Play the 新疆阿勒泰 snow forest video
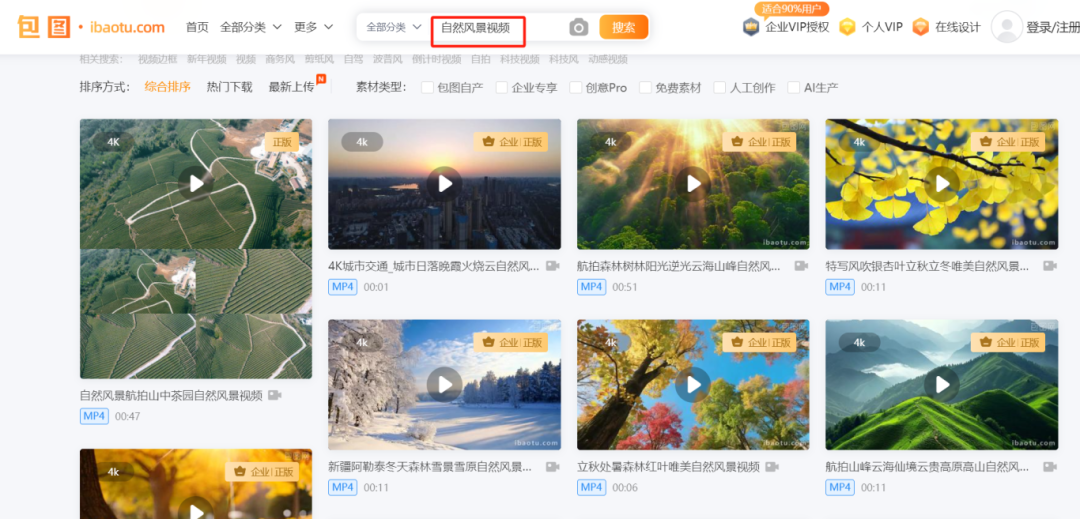 (x=444, y=384)
